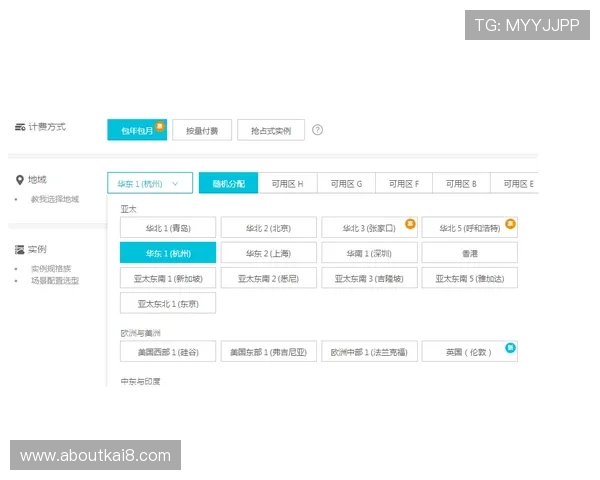Click the 地域 location pin icon
The image size is (600, 480).
20,180
